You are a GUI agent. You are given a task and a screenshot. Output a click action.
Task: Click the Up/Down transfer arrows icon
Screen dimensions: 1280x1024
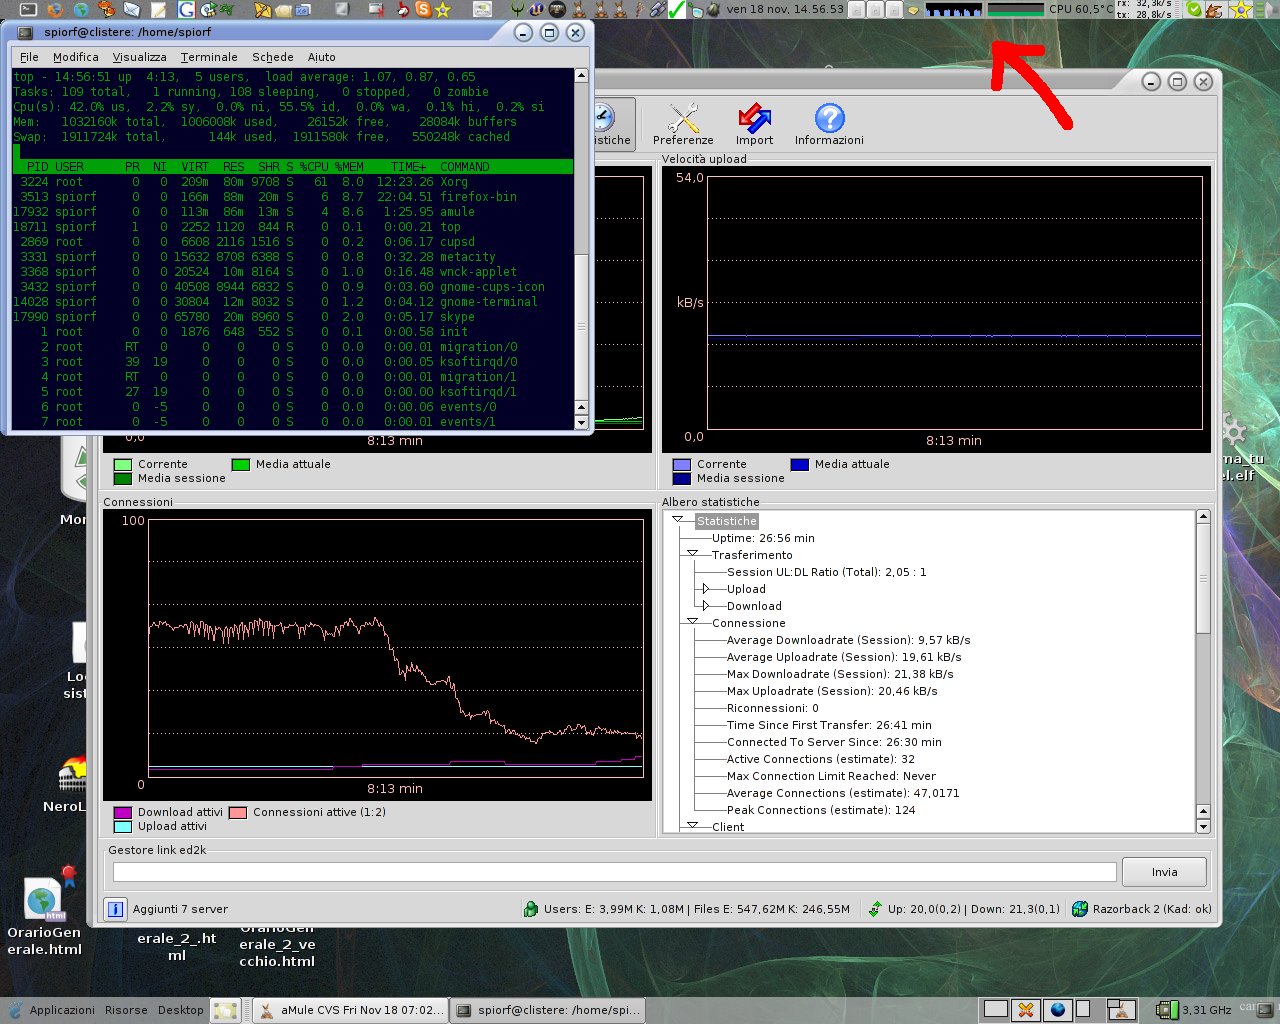tap(875, 909)
